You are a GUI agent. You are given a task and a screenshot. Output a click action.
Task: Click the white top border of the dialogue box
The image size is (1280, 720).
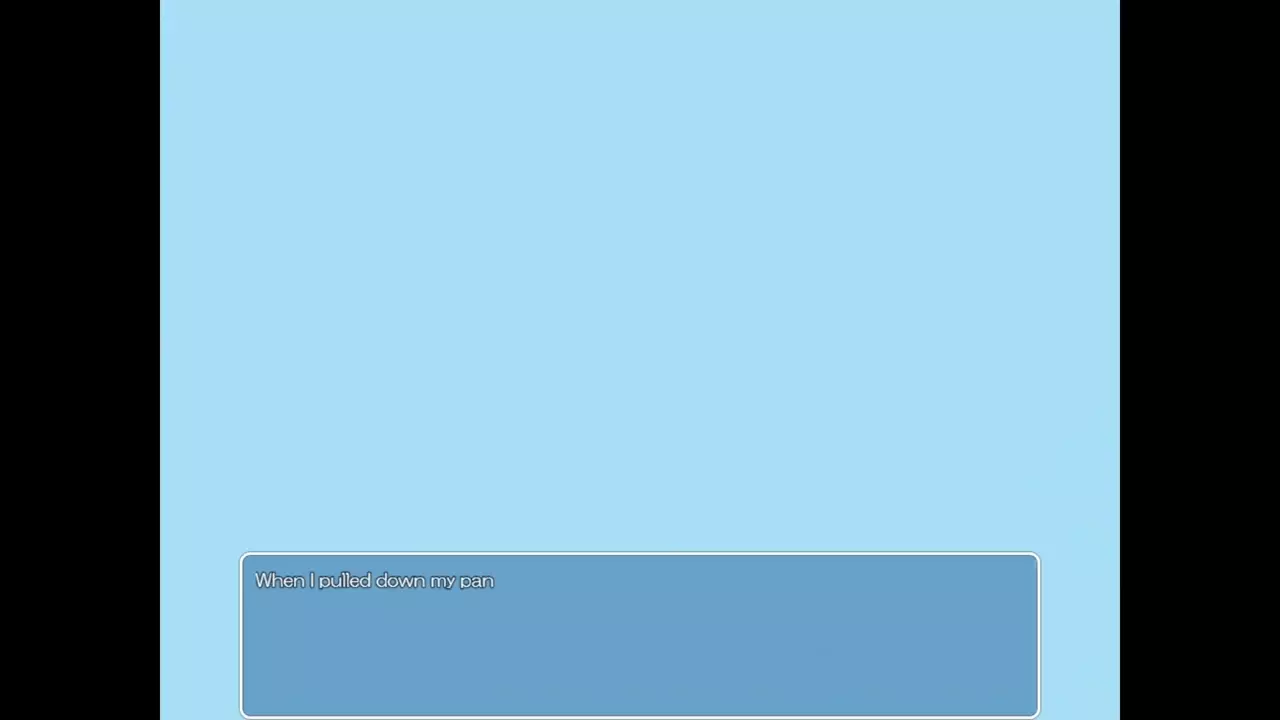pyautogui.click(x=640, y=554)
